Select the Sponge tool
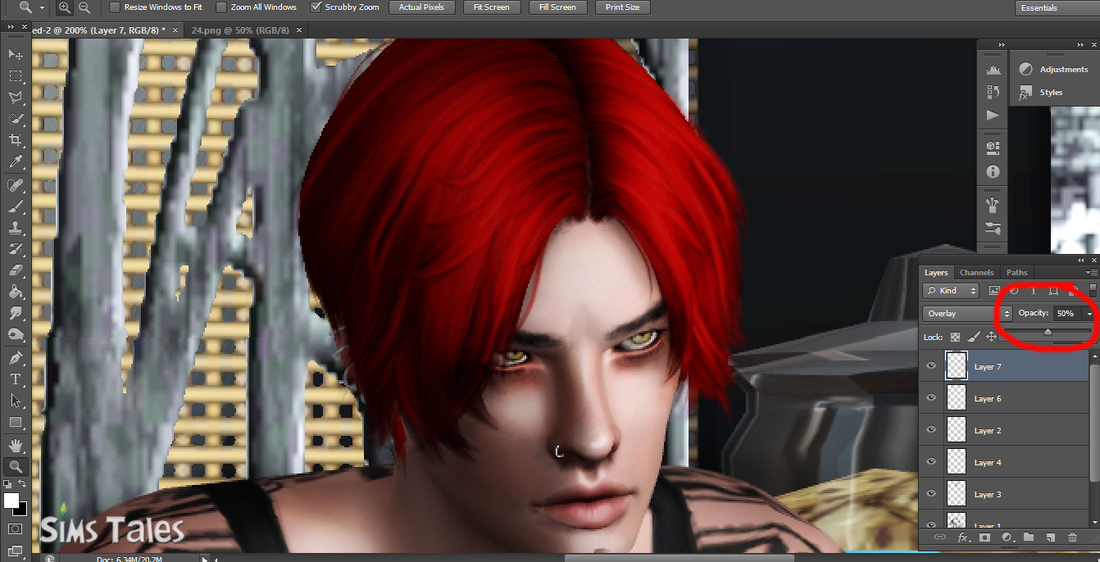This screenshot has height=562, width=1100. tap(15, 335)
